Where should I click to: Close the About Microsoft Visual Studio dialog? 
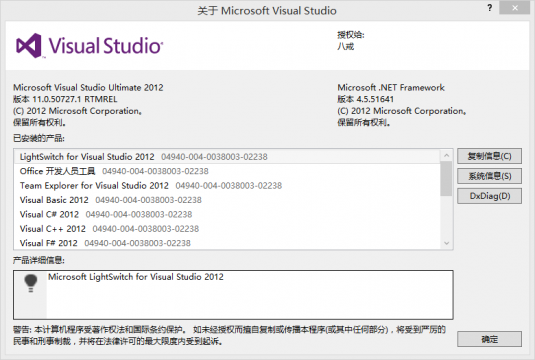click(515, 8)
